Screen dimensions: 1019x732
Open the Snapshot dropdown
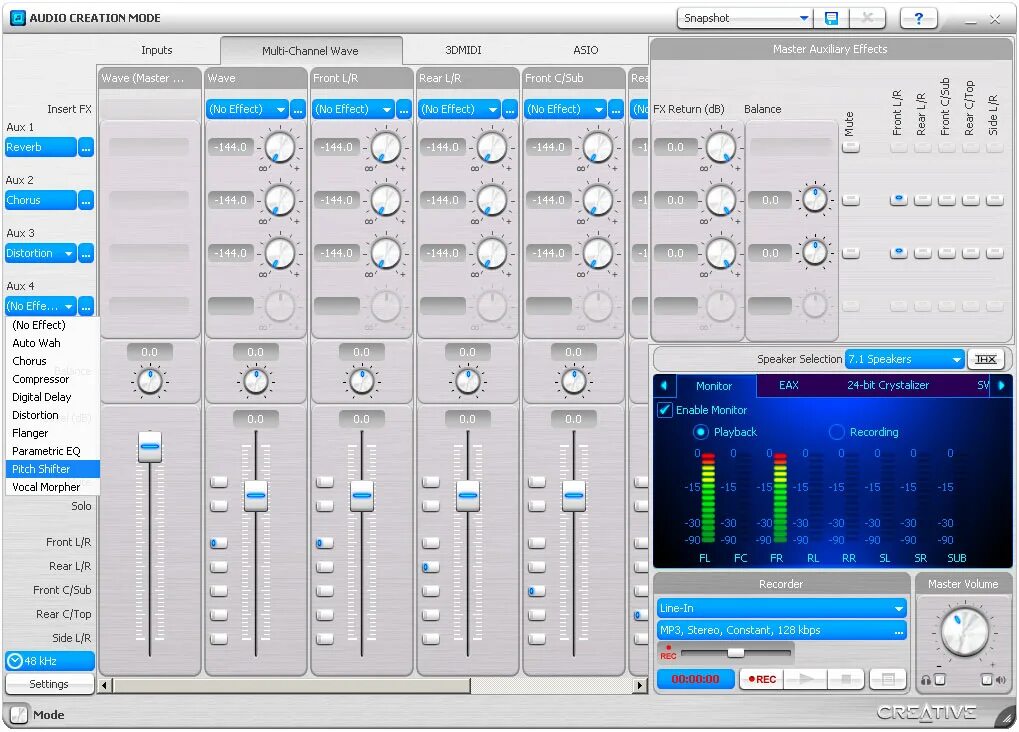point(745,18)
